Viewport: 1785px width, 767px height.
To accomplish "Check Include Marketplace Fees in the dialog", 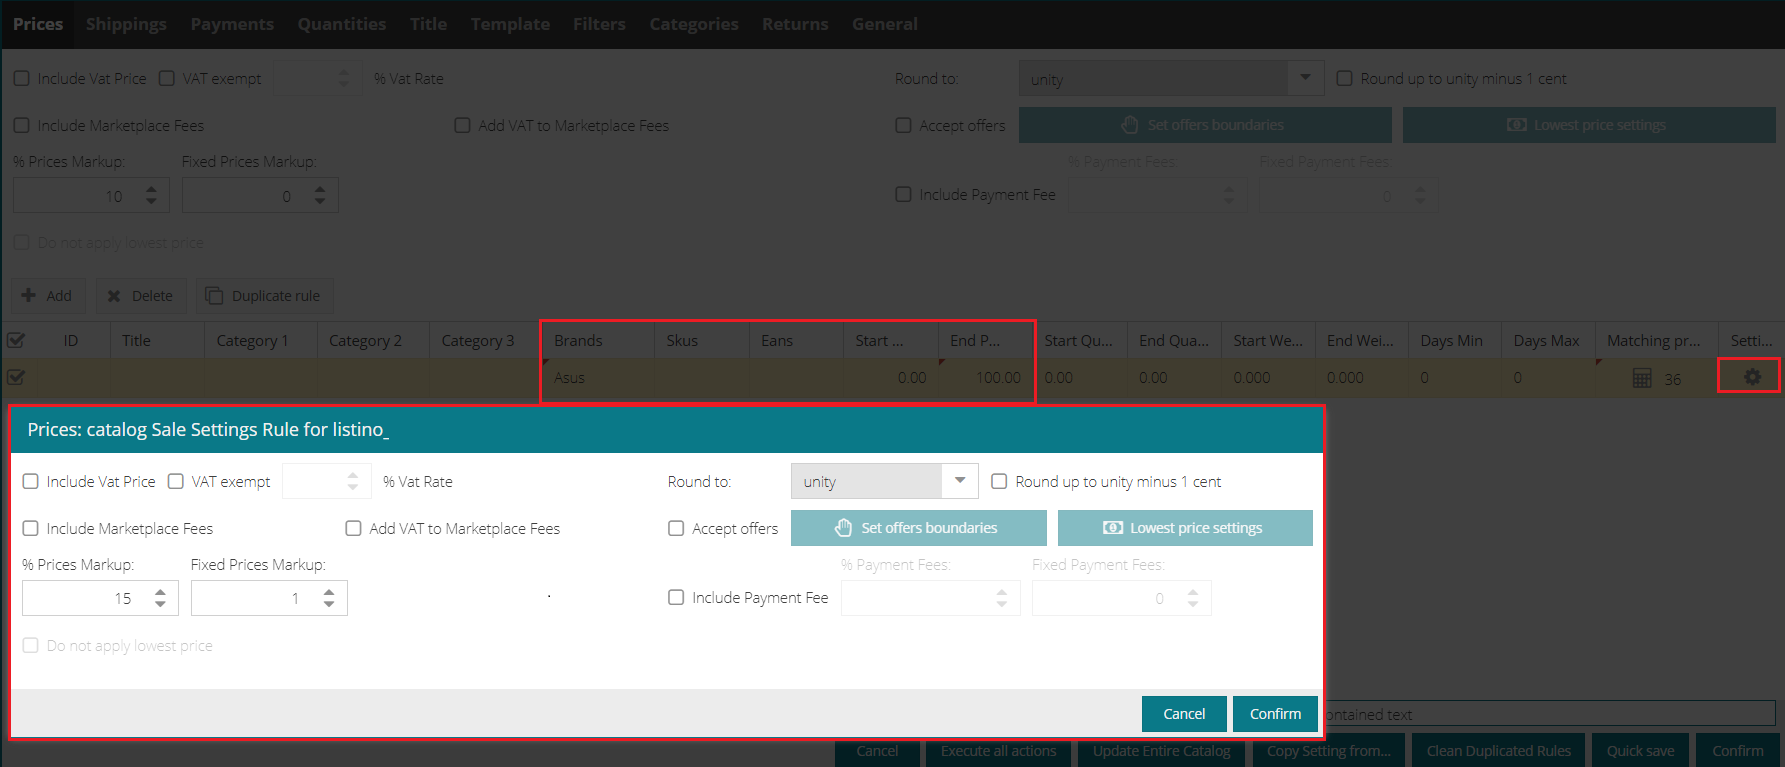I will click(x=31, y=529).
